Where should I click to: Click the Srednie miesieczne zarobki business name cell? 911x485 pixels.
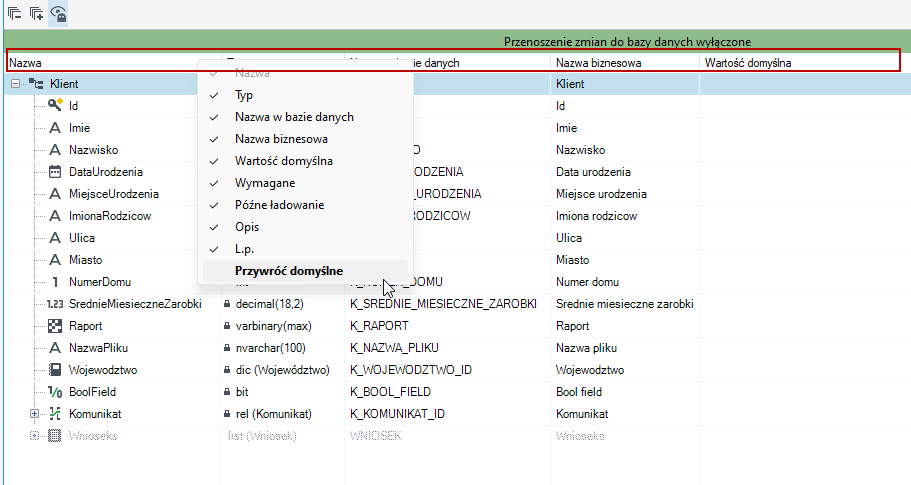pos(625,304)
